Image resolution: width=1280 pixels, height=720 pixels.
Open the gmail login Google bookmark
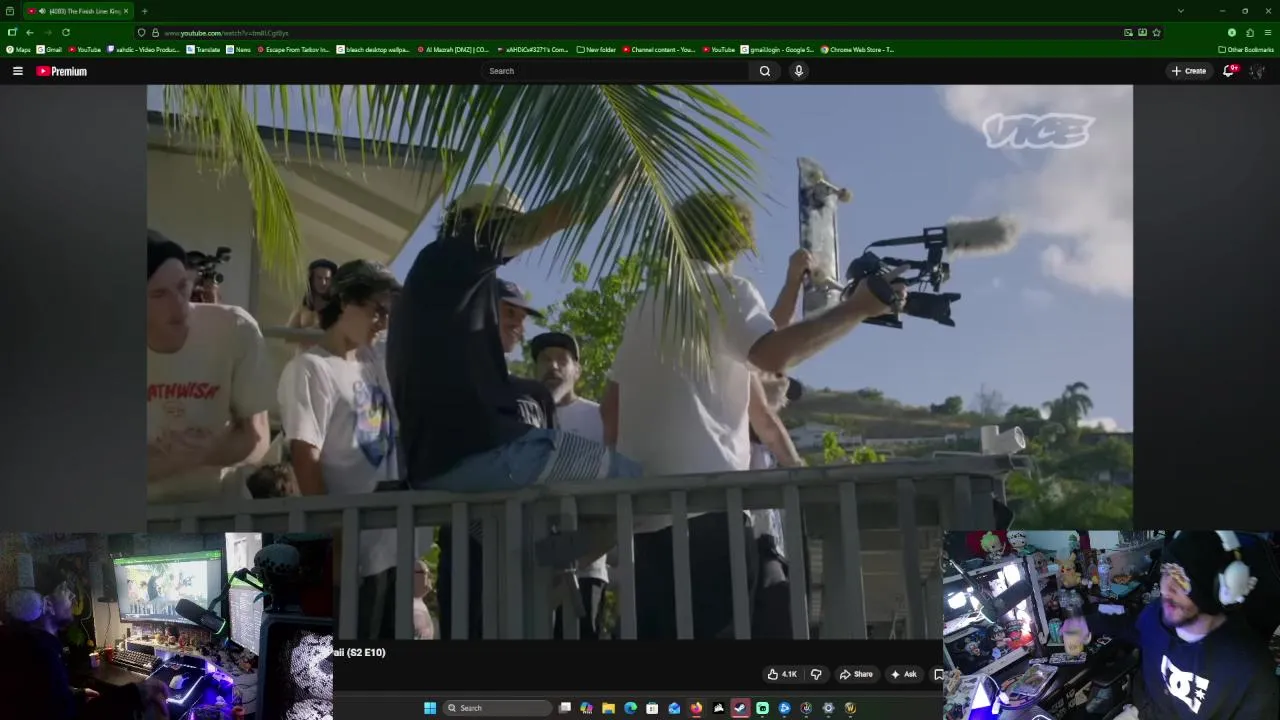click(x=777, y=49)
